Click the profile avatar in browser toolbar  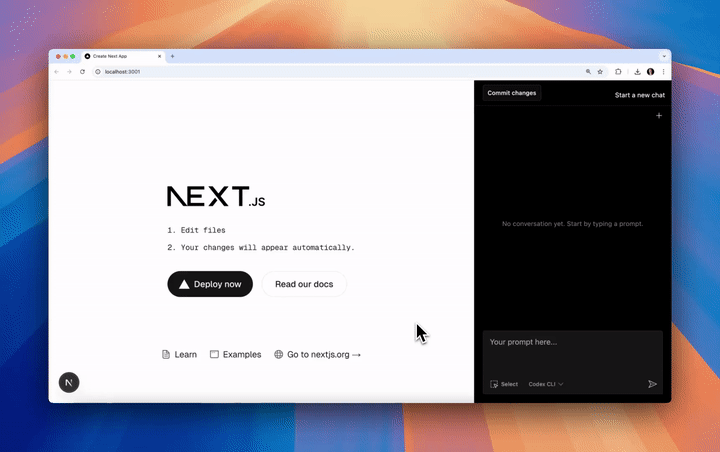pyautogui.click(x=651, y=72)
